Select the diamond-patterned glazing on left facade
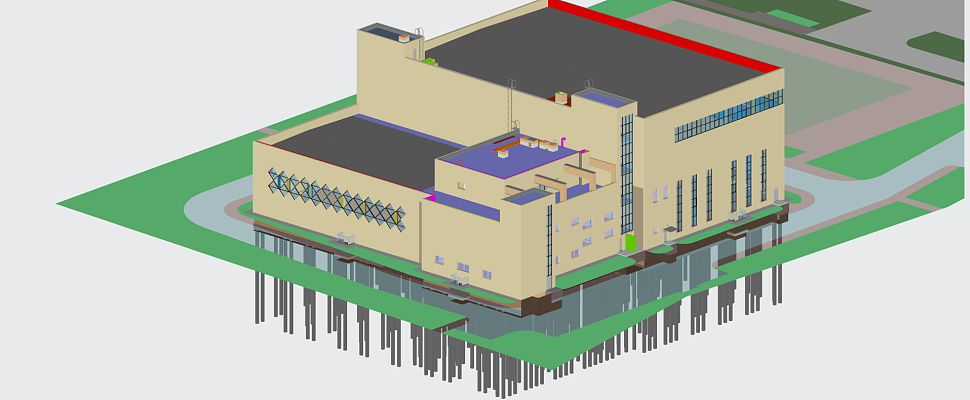Screen dimensions: 970x400 point(337,199)
